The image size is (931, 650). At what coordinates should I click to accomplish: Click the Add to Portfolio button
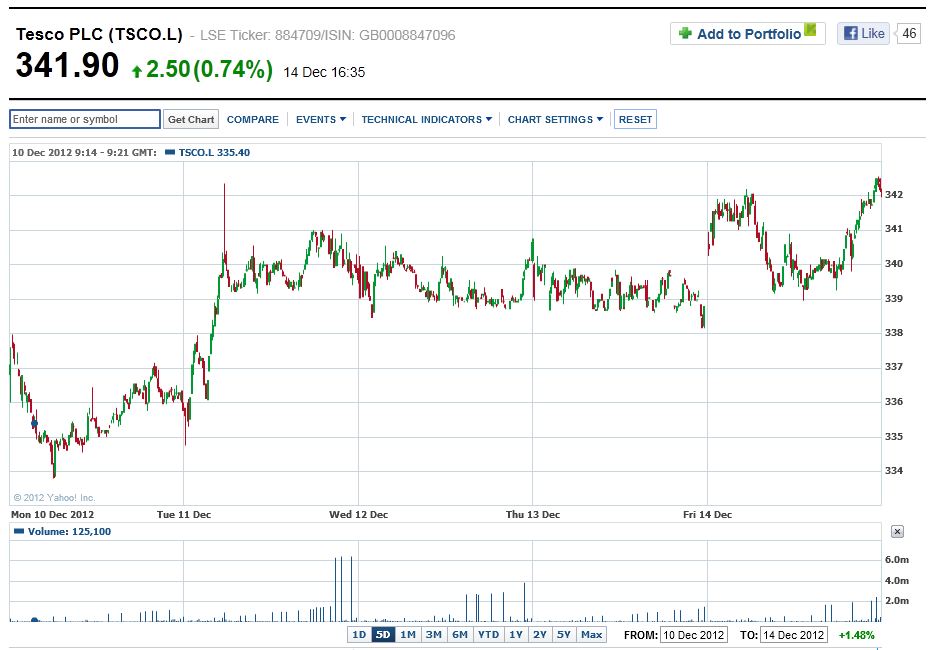(x=748, y=33)
